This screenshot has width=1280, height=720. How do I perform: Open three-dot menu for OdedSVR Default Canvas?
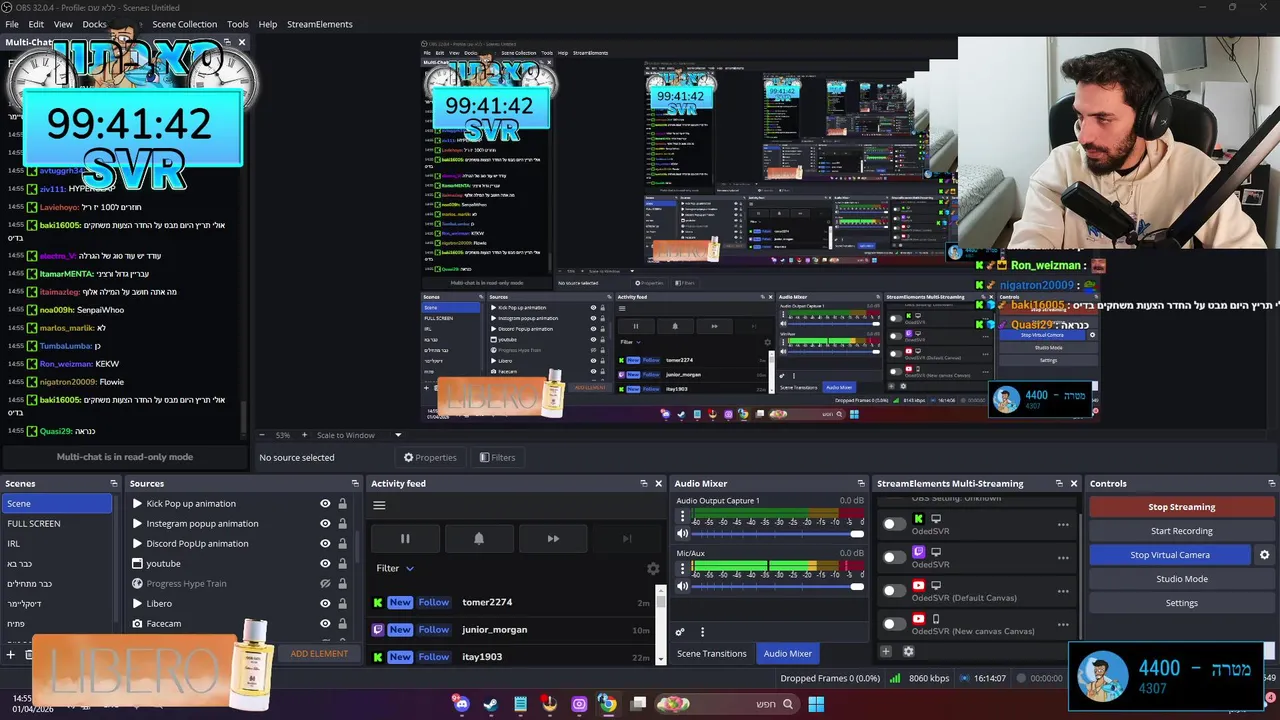click(x=1063, y=591)
